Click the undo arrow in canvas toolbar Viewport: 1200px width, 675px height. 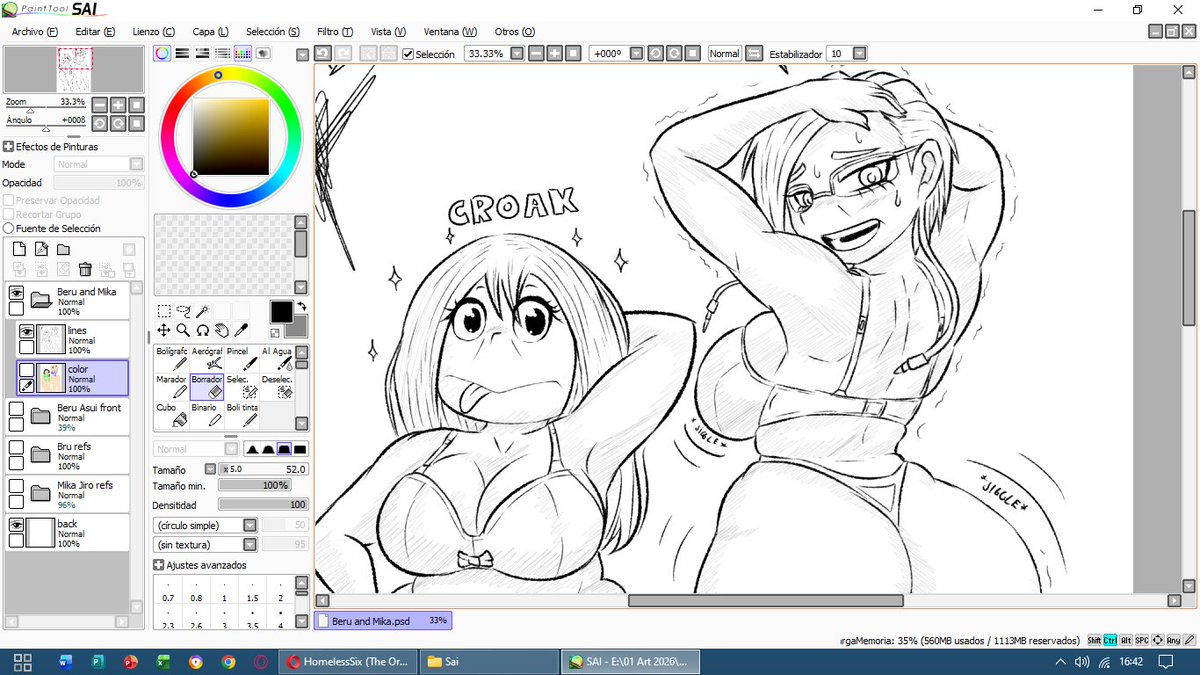tap(324, 53)
